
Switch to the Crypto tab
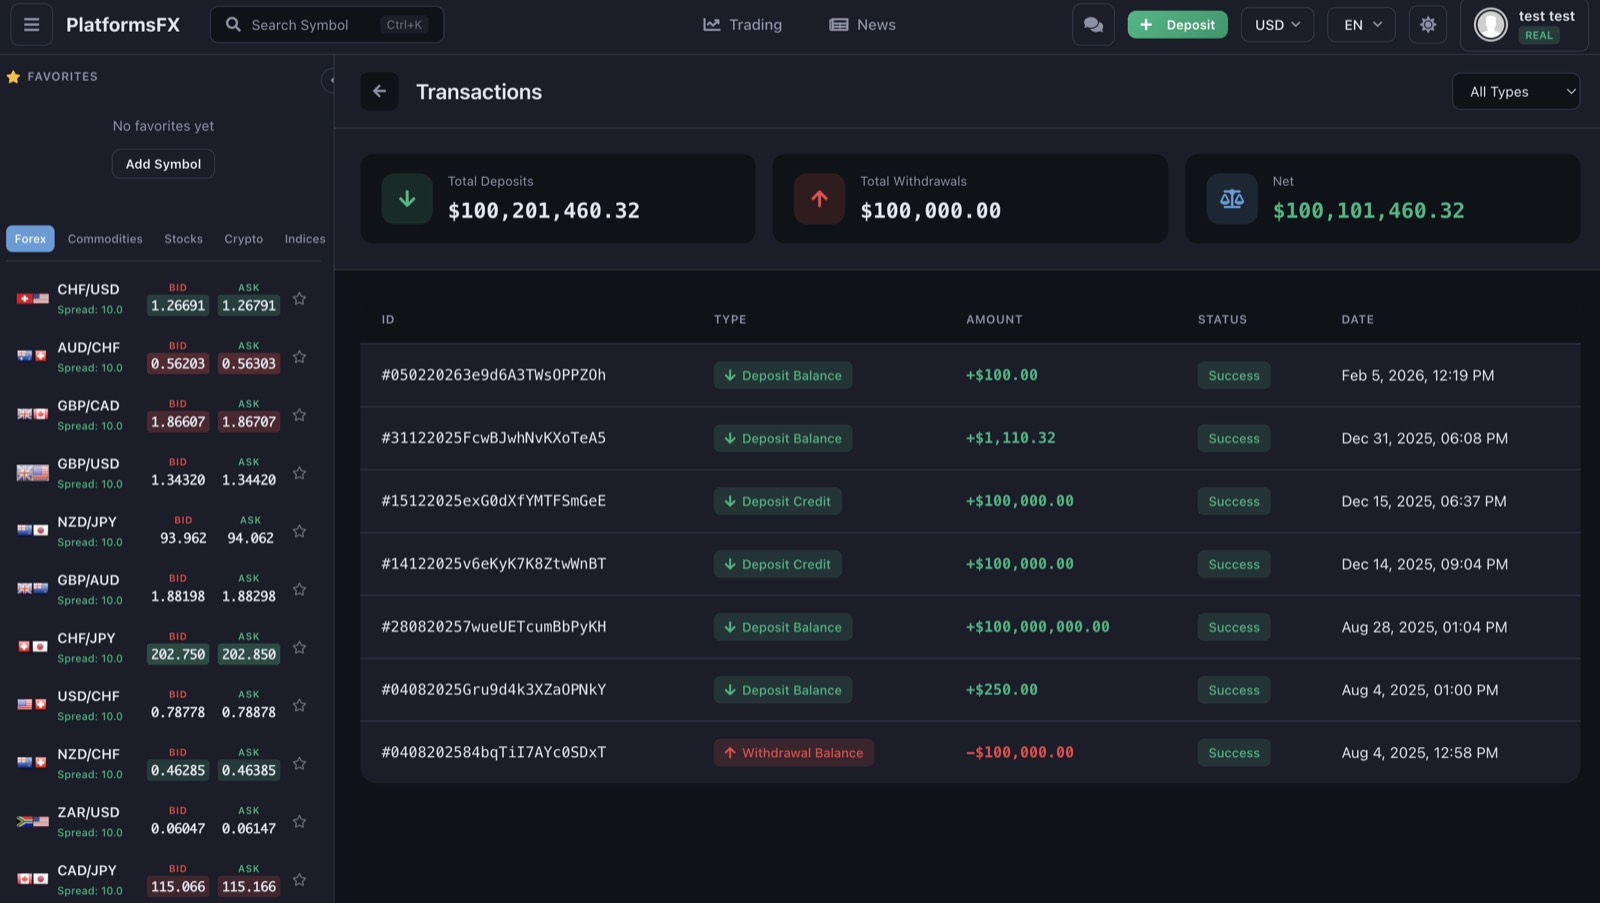[243, 238]
